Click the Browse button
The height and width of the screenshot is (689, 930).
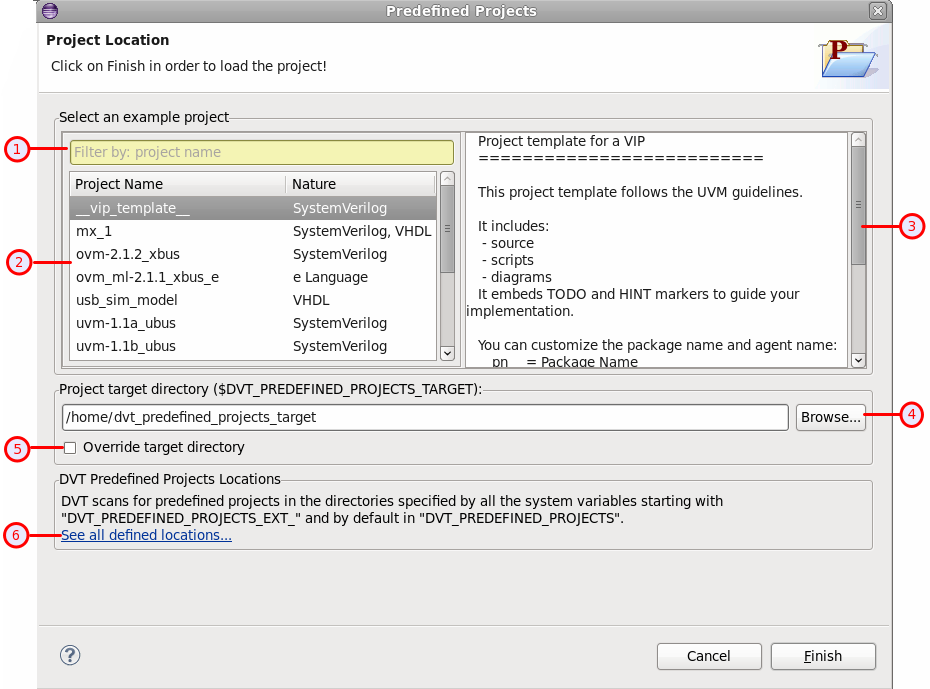tap(830, 418)
